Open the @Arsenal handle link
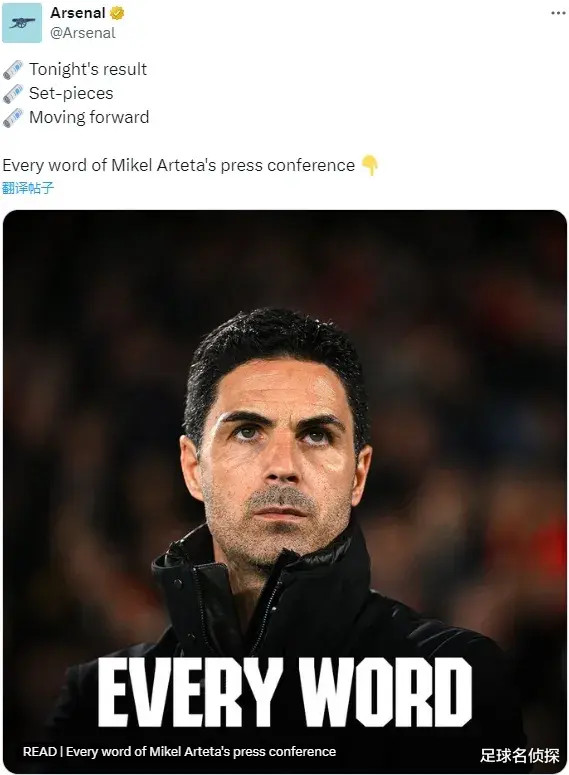Image resolution: width=569 pixels, height=775 pixels. point(83,33)
